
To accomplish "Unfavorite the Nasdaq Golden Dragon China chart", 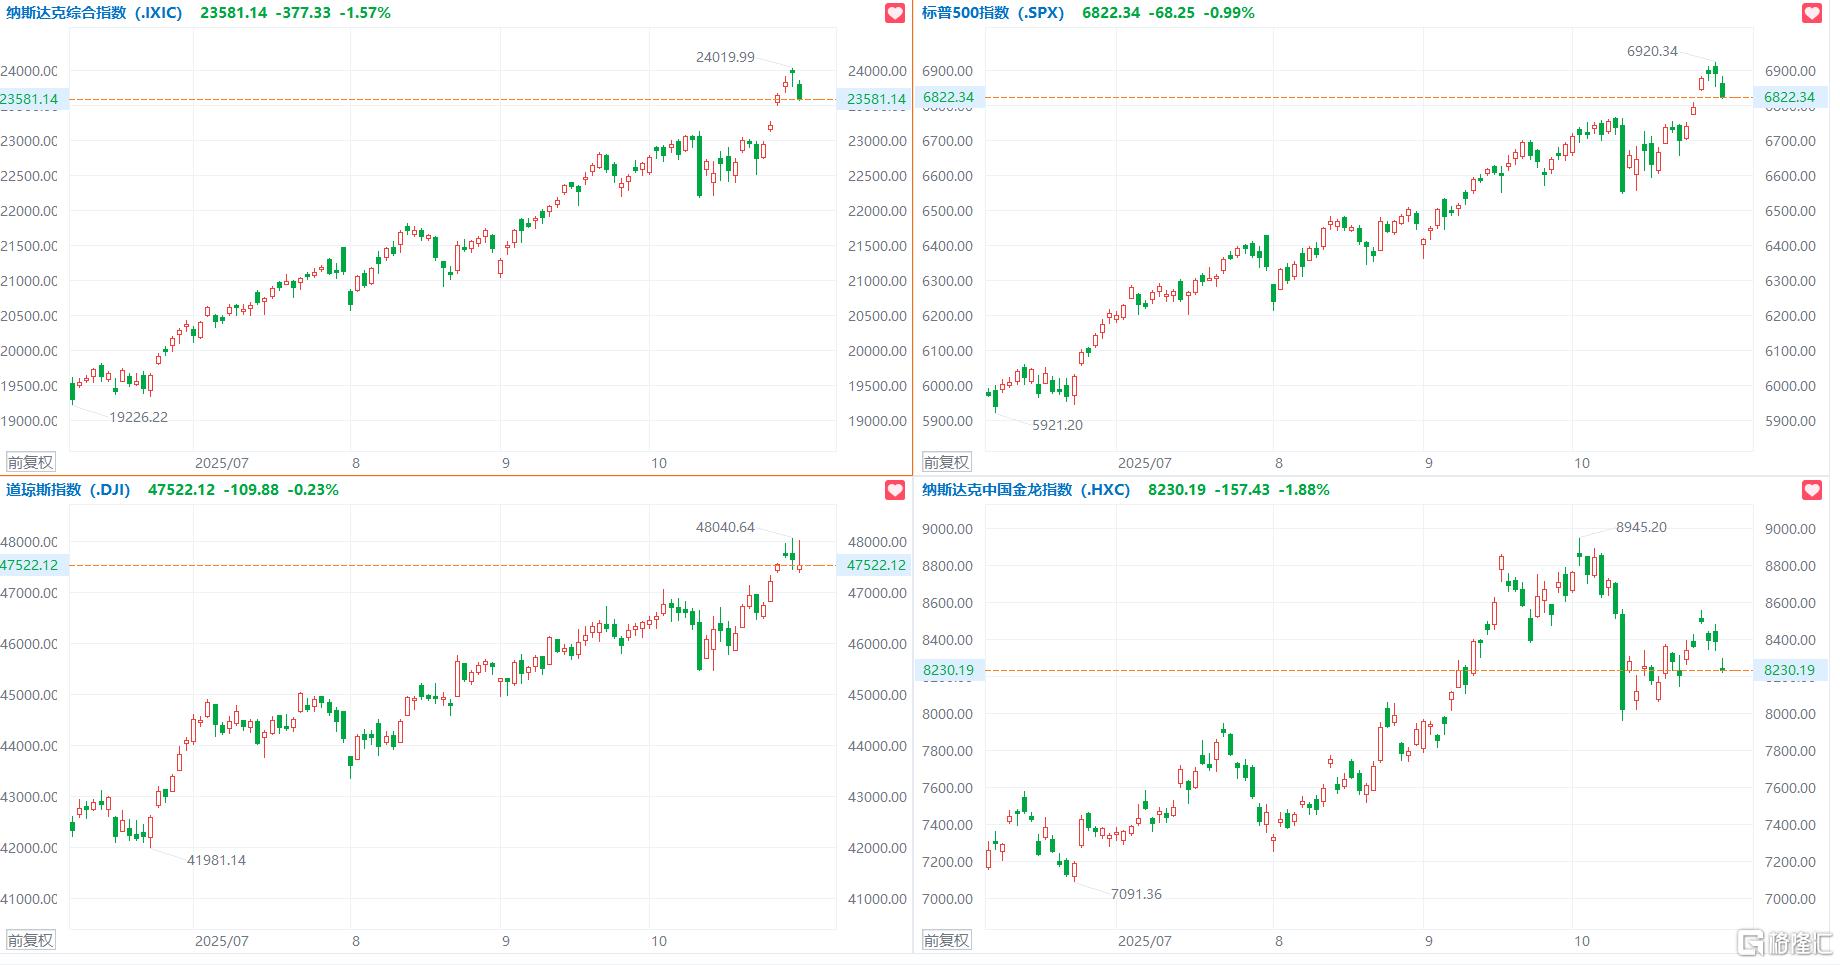I will (x=1812, y=490).
